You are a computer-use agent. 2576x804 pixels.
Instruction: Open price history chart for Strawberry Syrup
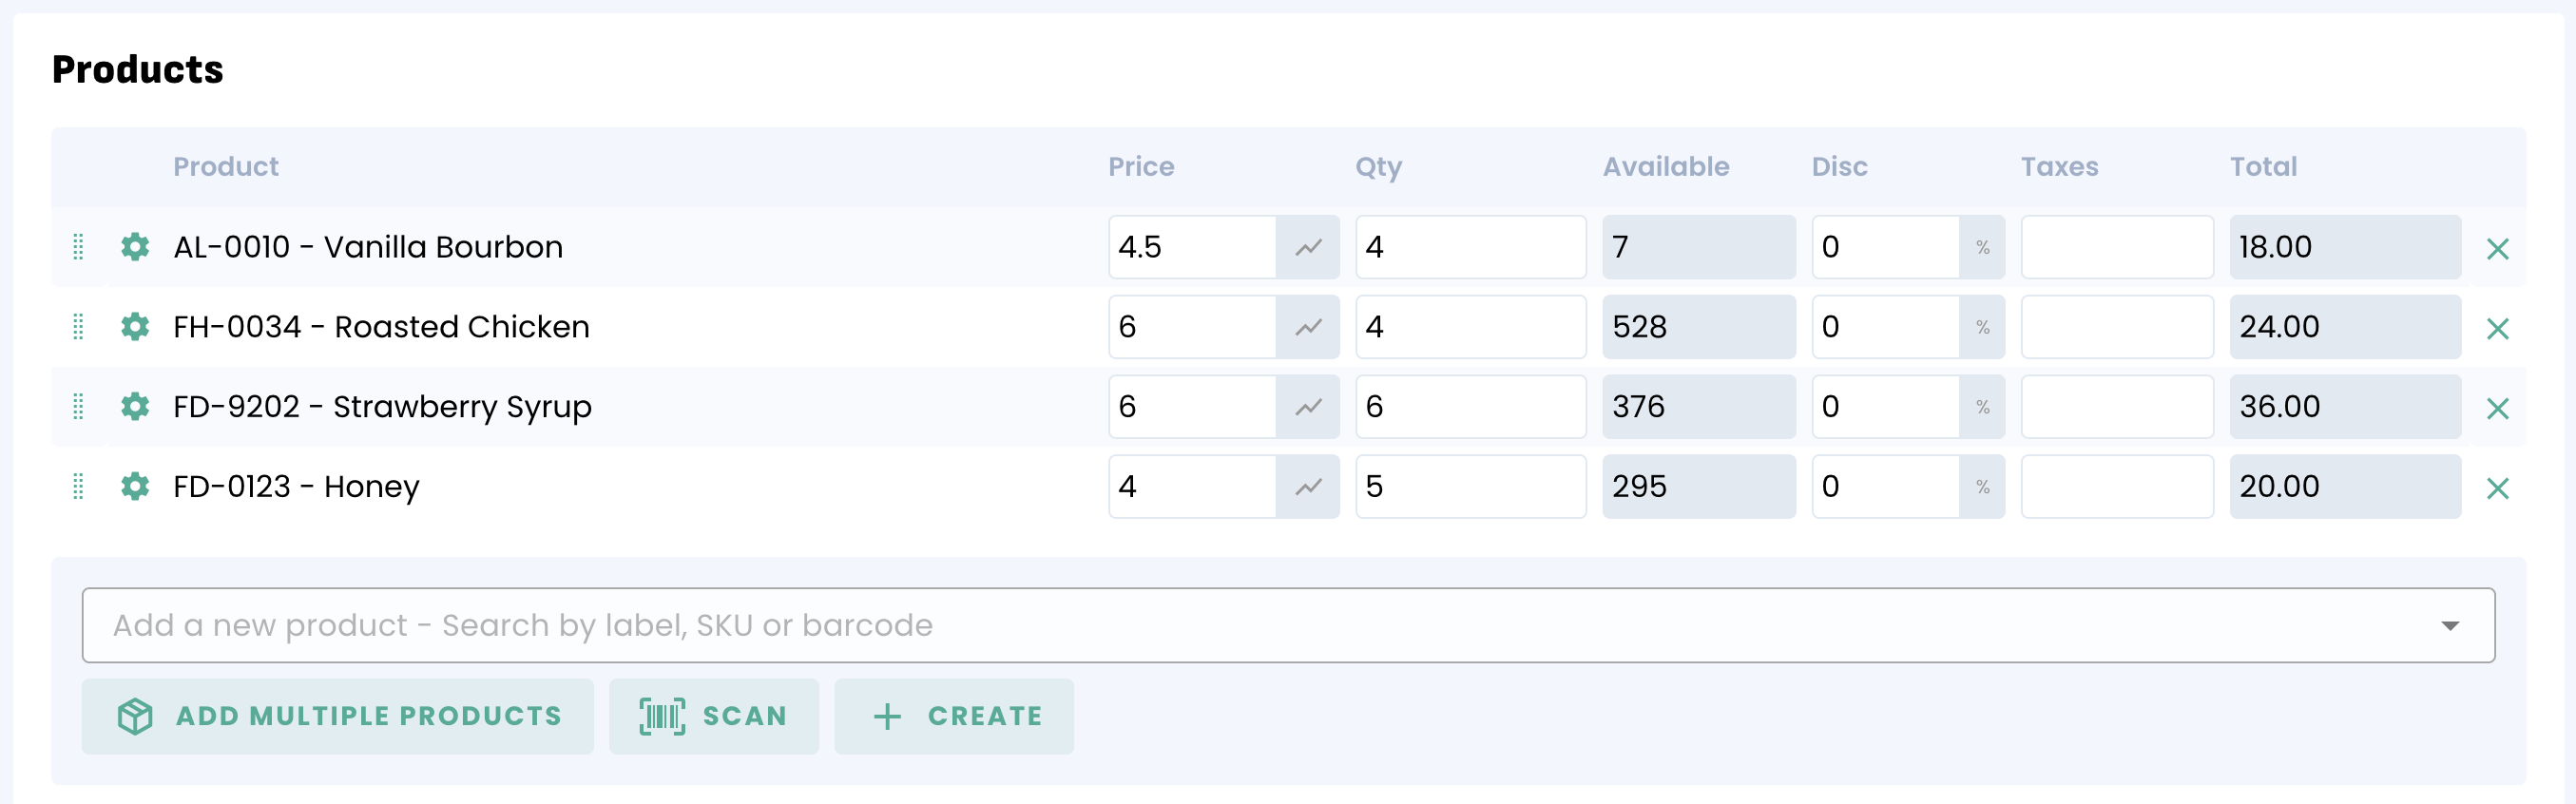coord(1308,407)
